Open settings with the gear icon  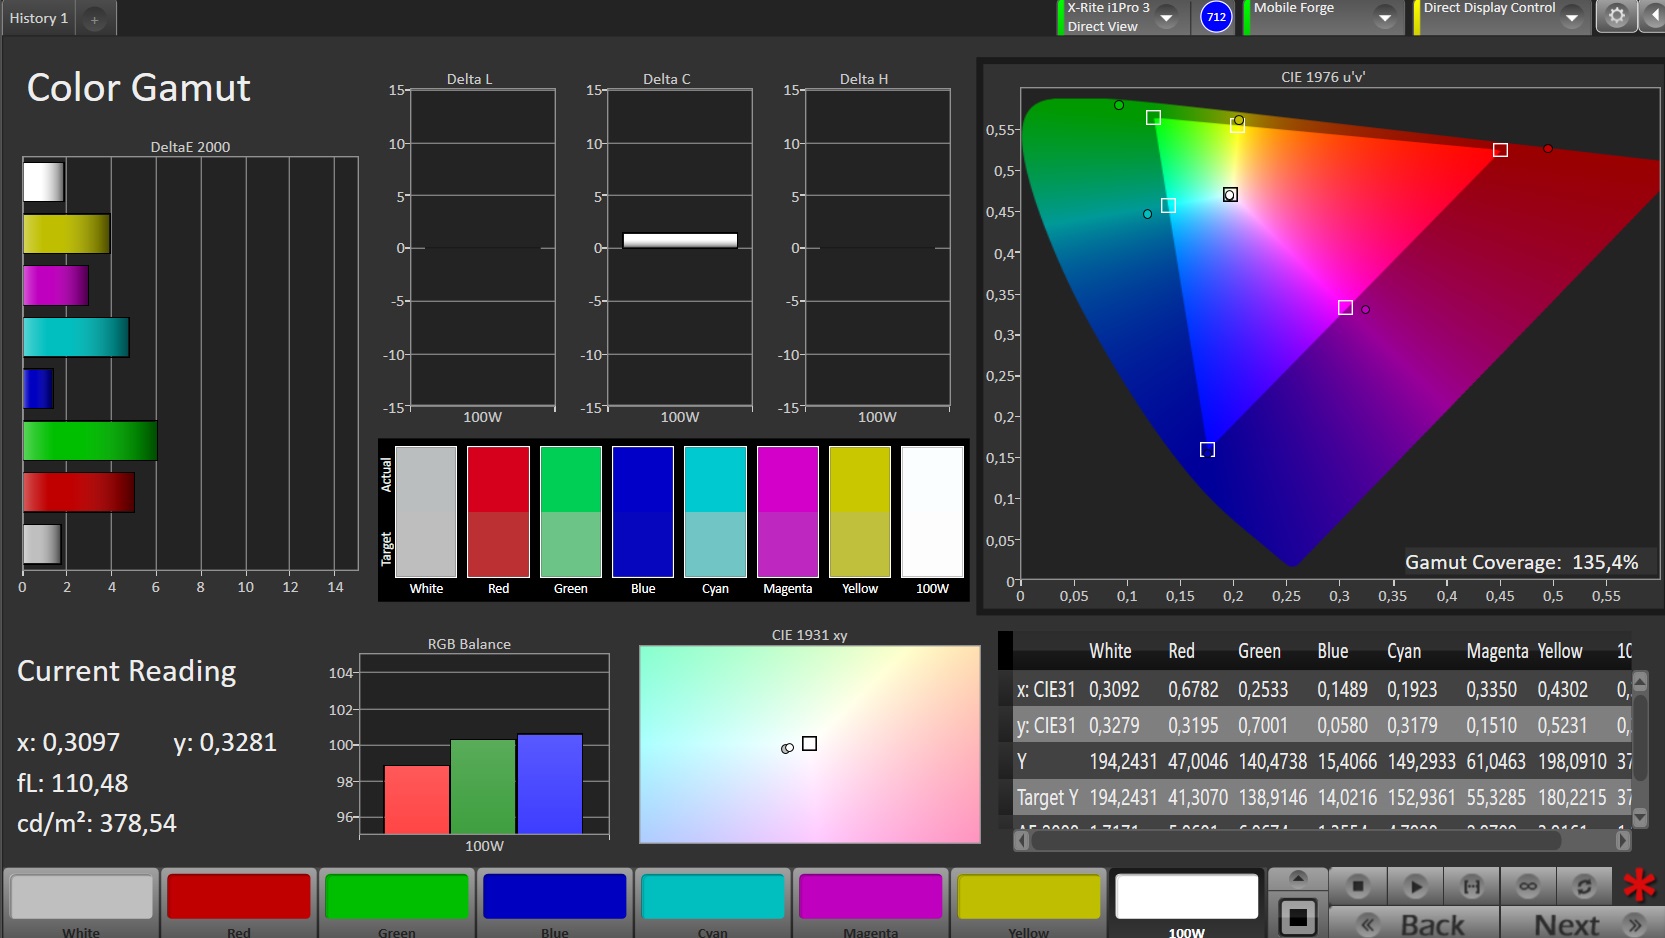tap(1616, 16)
